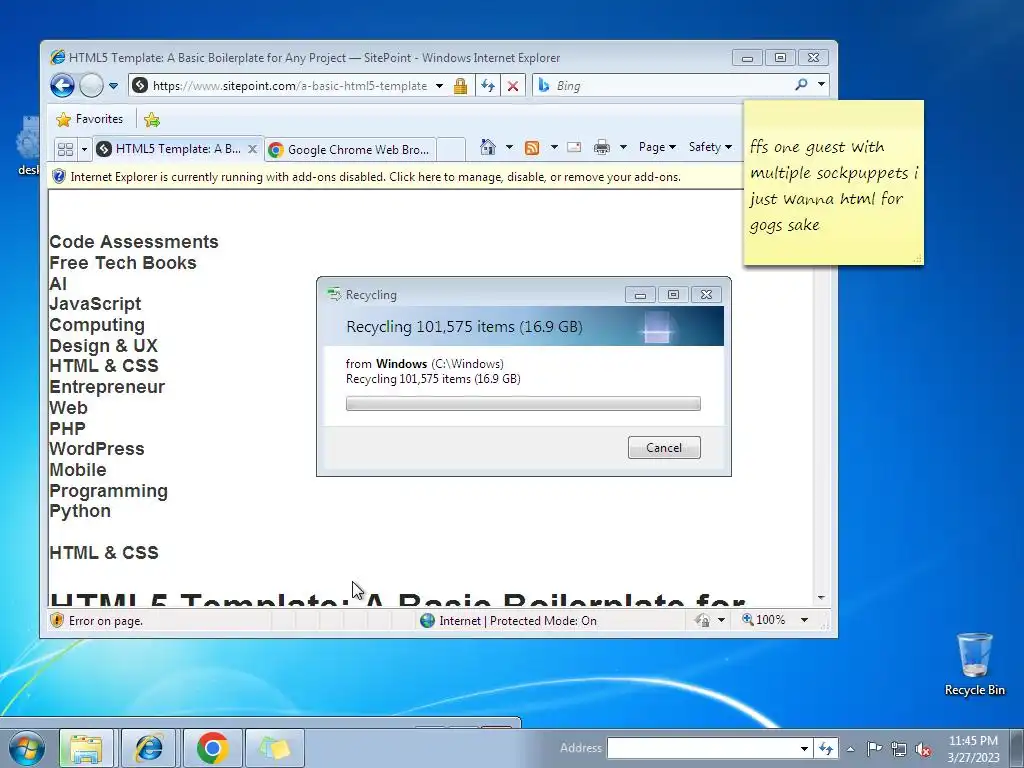1024x768 pixels.
Task: Click the IE forward arrow button
Action: [x=91, y=86]
